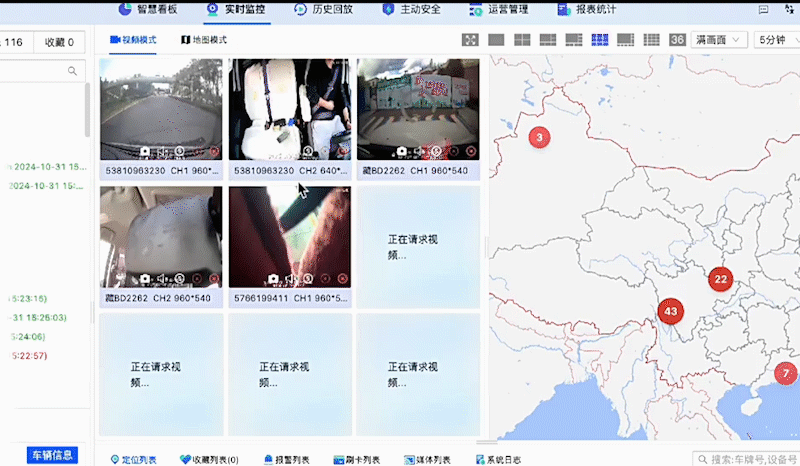Select eight-split video layout icon

point(574,40)
